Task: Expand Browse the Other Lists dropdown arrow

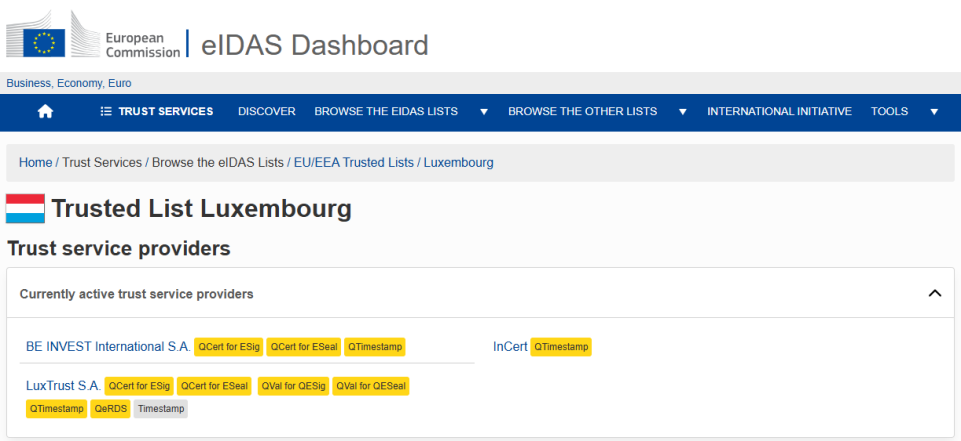Action: [x=682, y=112]
